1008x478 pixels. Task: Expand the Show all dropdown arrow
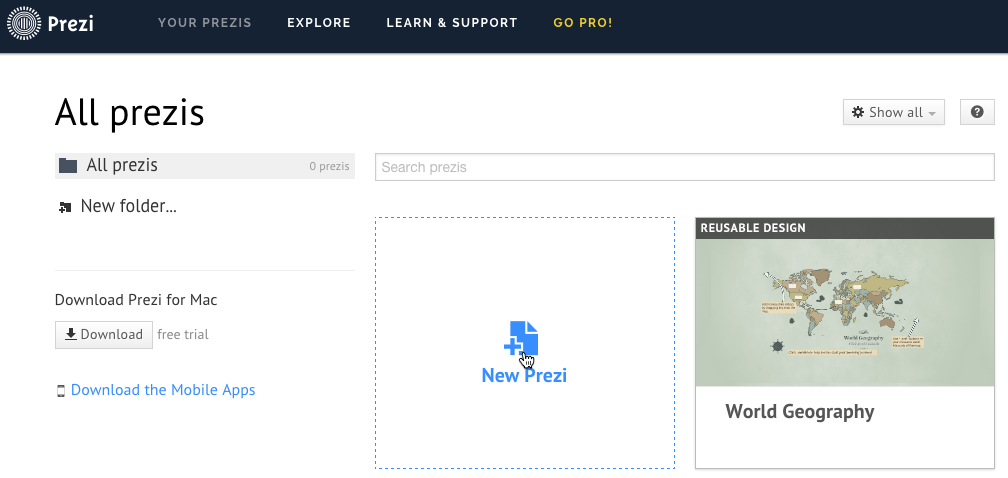[932, 114]
